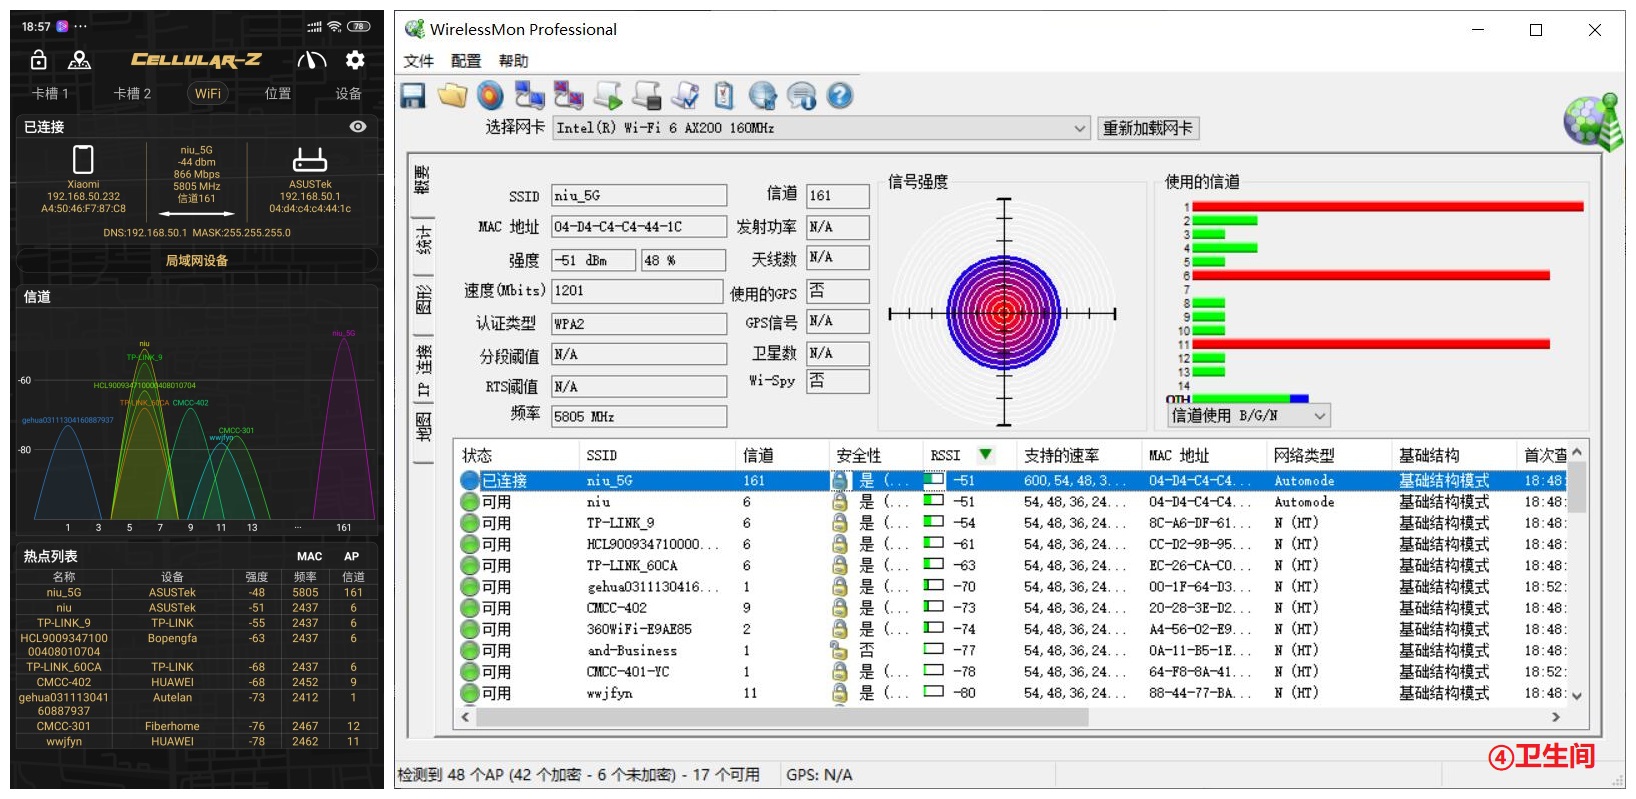Click the horizontal scrollbar thumb of network list
The width and height of the screenshot is (1636, 799).
click(x=782, y=717)
